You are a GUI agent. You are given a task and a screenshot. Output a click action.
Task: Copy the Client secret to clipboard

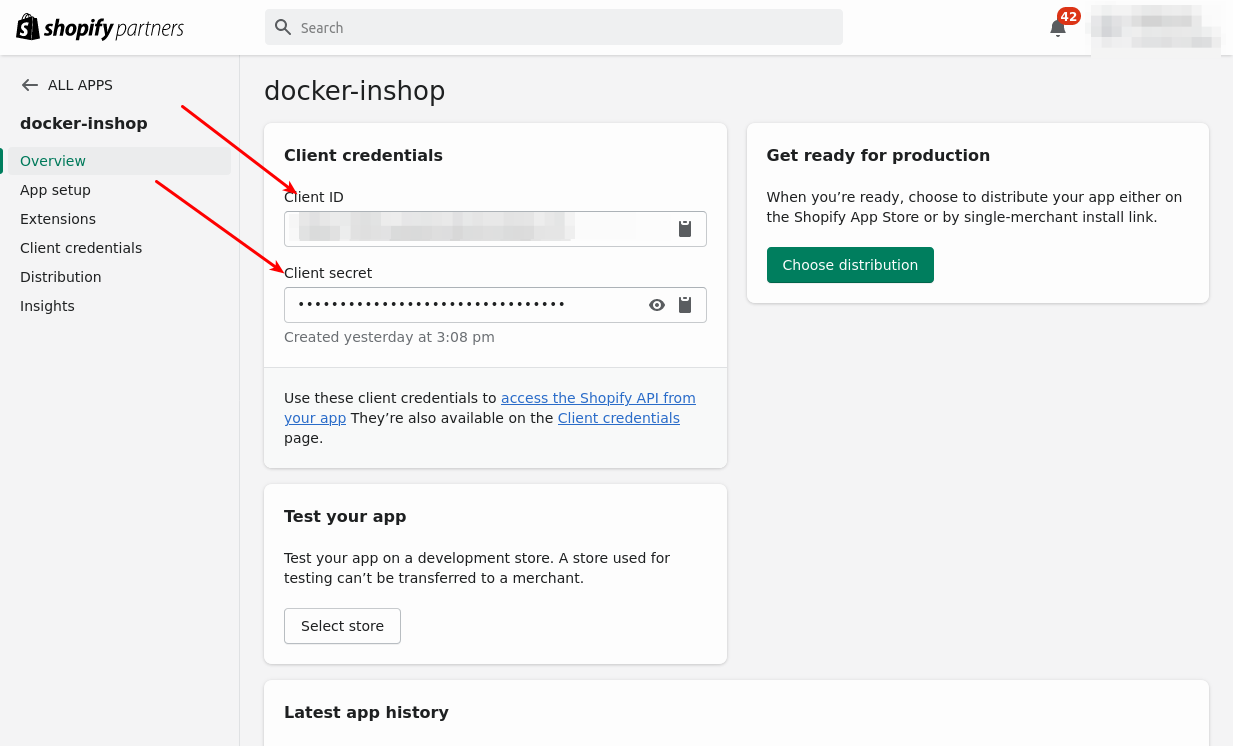click(x=685, y=305)
